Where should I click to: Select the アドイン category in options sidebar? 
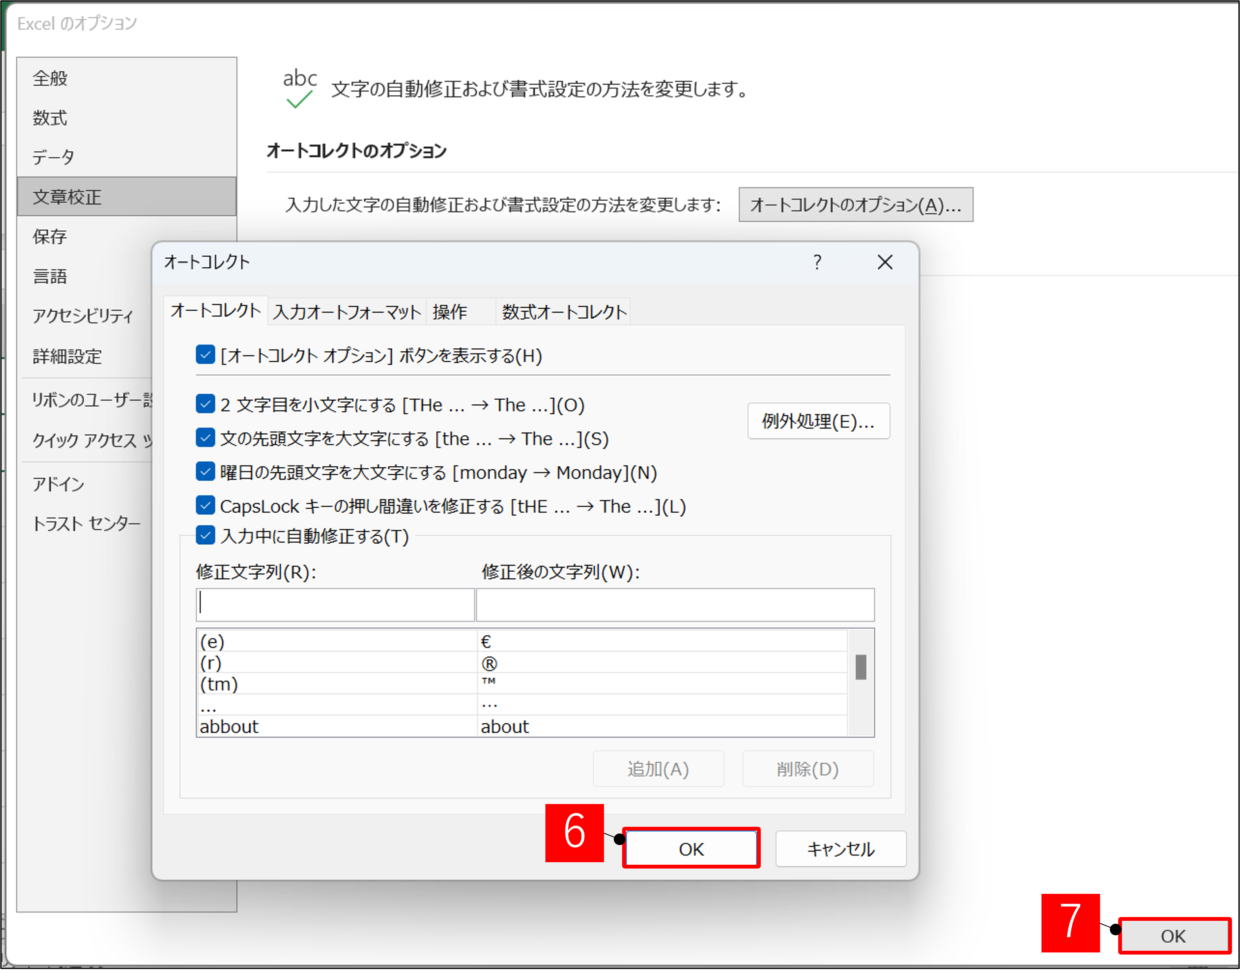click(85, 484)
